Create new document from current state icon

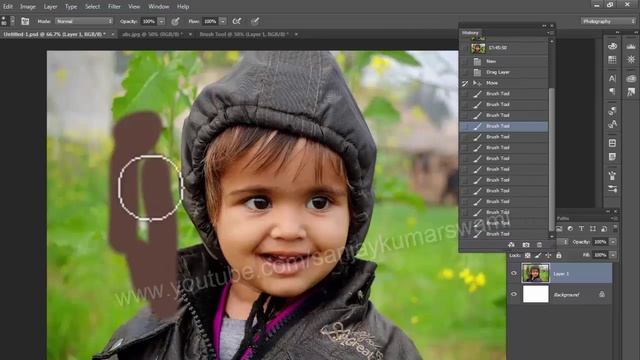(x=511, y=244)
